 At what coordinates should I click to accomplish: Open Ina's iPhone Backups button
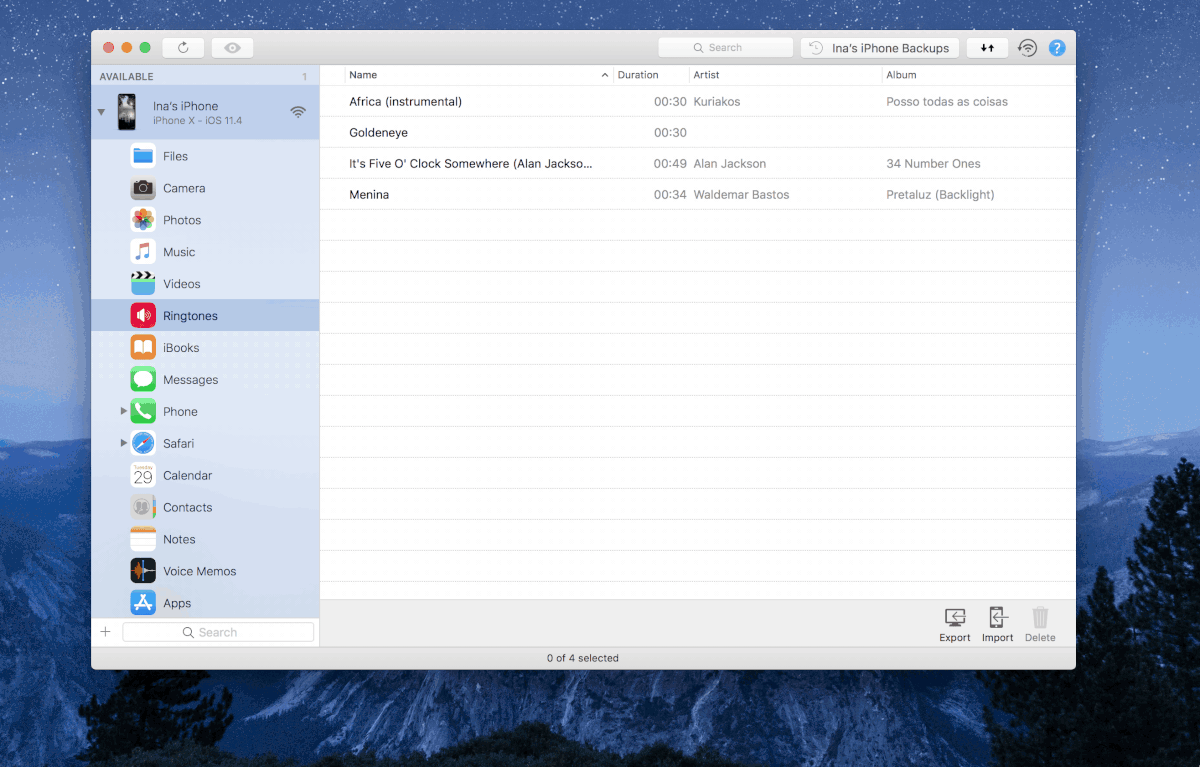(880, 48)
